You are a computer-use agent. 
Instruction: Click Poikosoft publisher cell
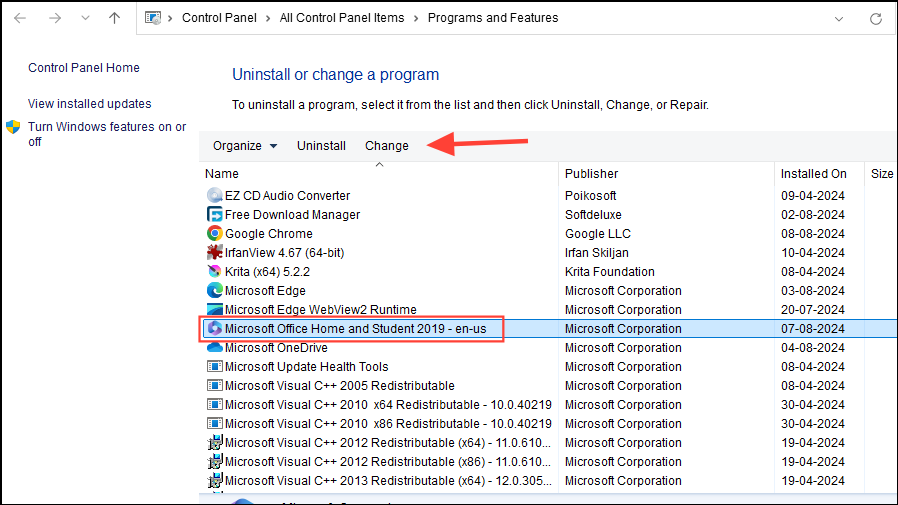pos(590,196)
